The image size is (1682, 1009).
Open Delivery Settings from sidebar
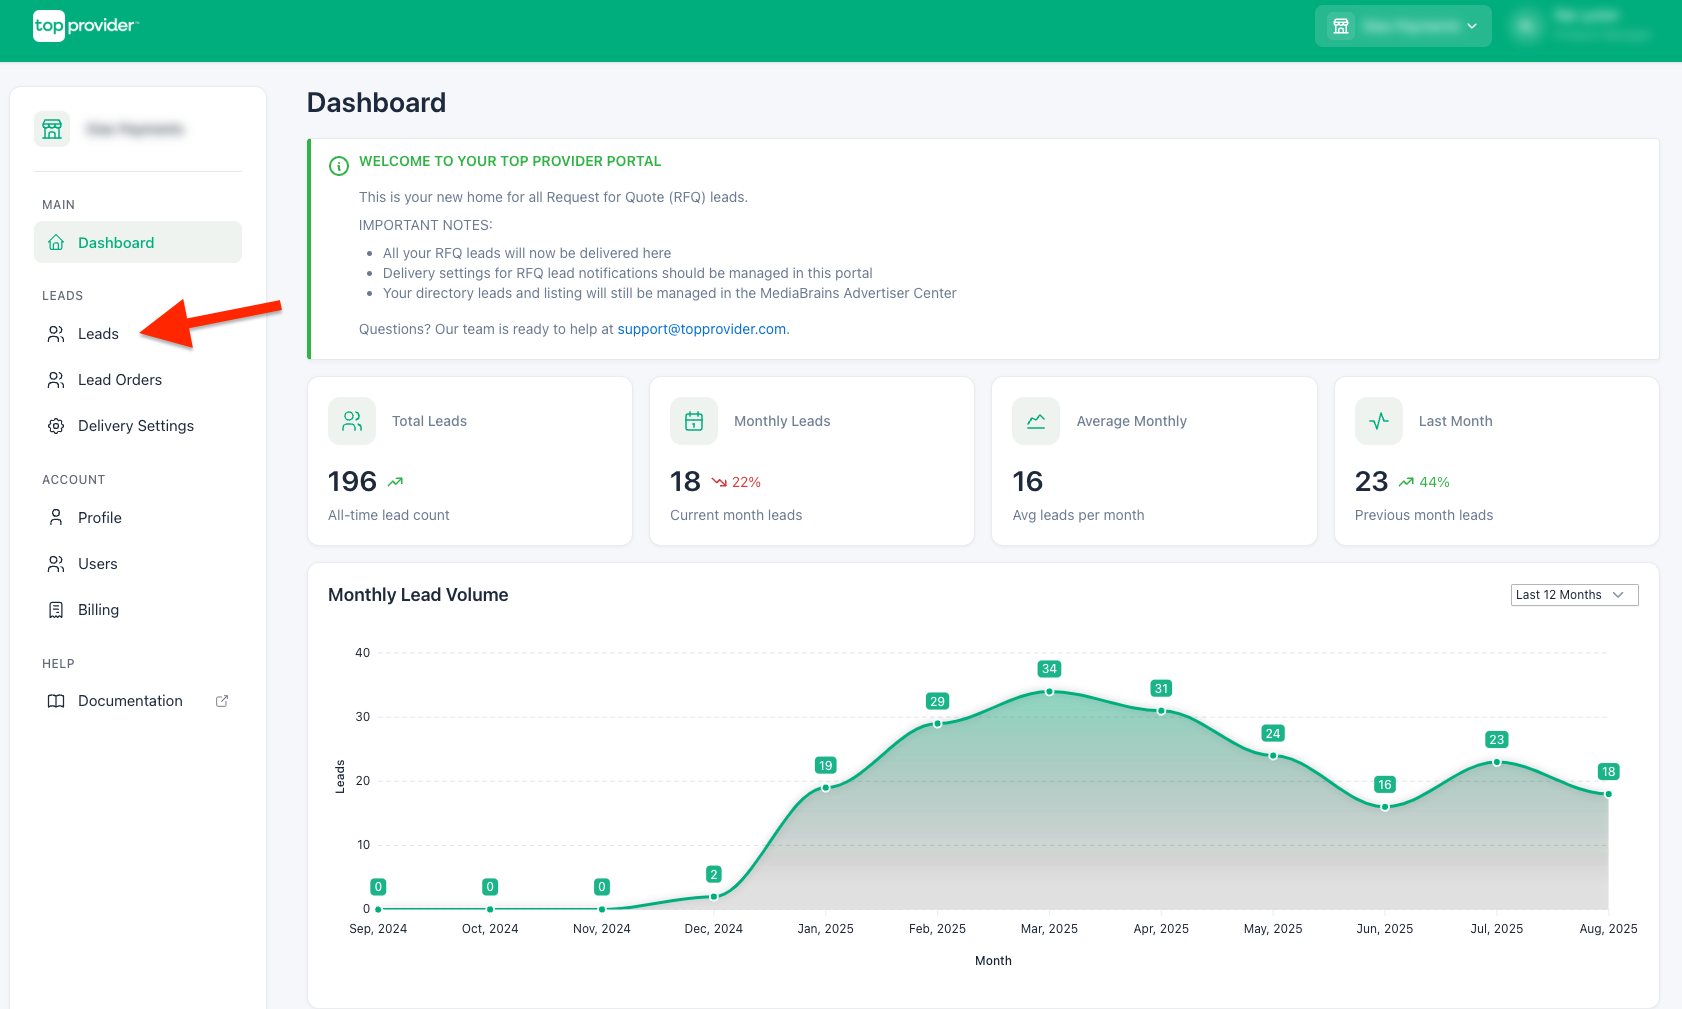pos(135,426)
